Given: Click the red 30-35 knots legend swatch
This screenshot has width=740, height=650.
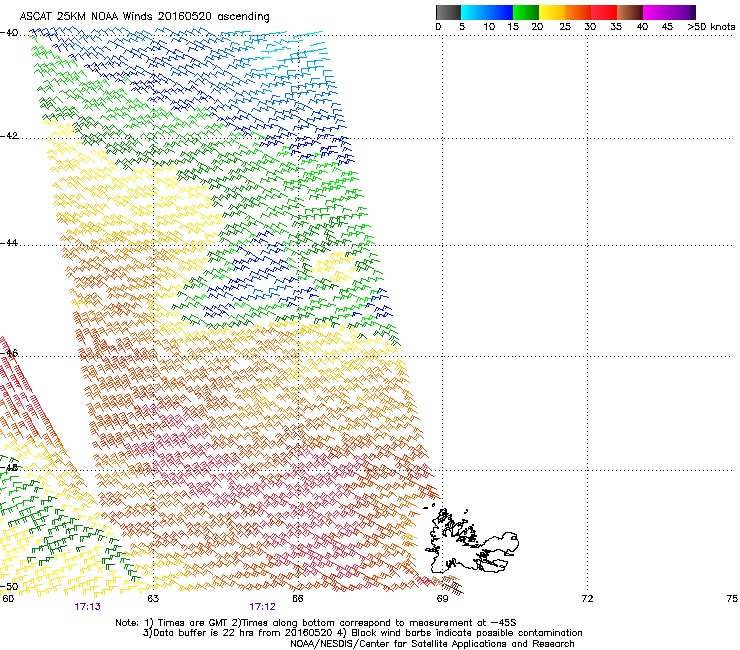Looking at the screenshot, I should pos(604,12).
